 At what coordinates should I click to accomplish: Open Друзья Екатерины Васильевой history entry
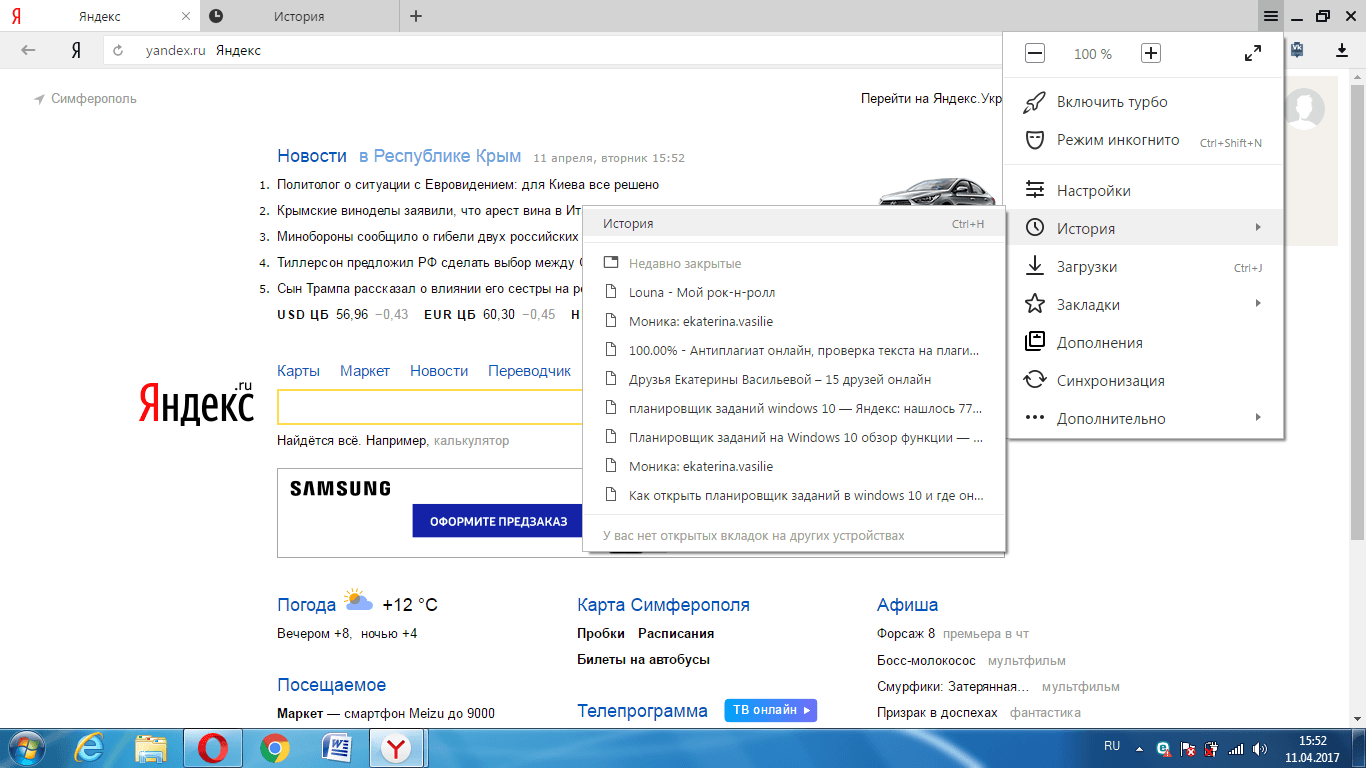coord(793,379)
